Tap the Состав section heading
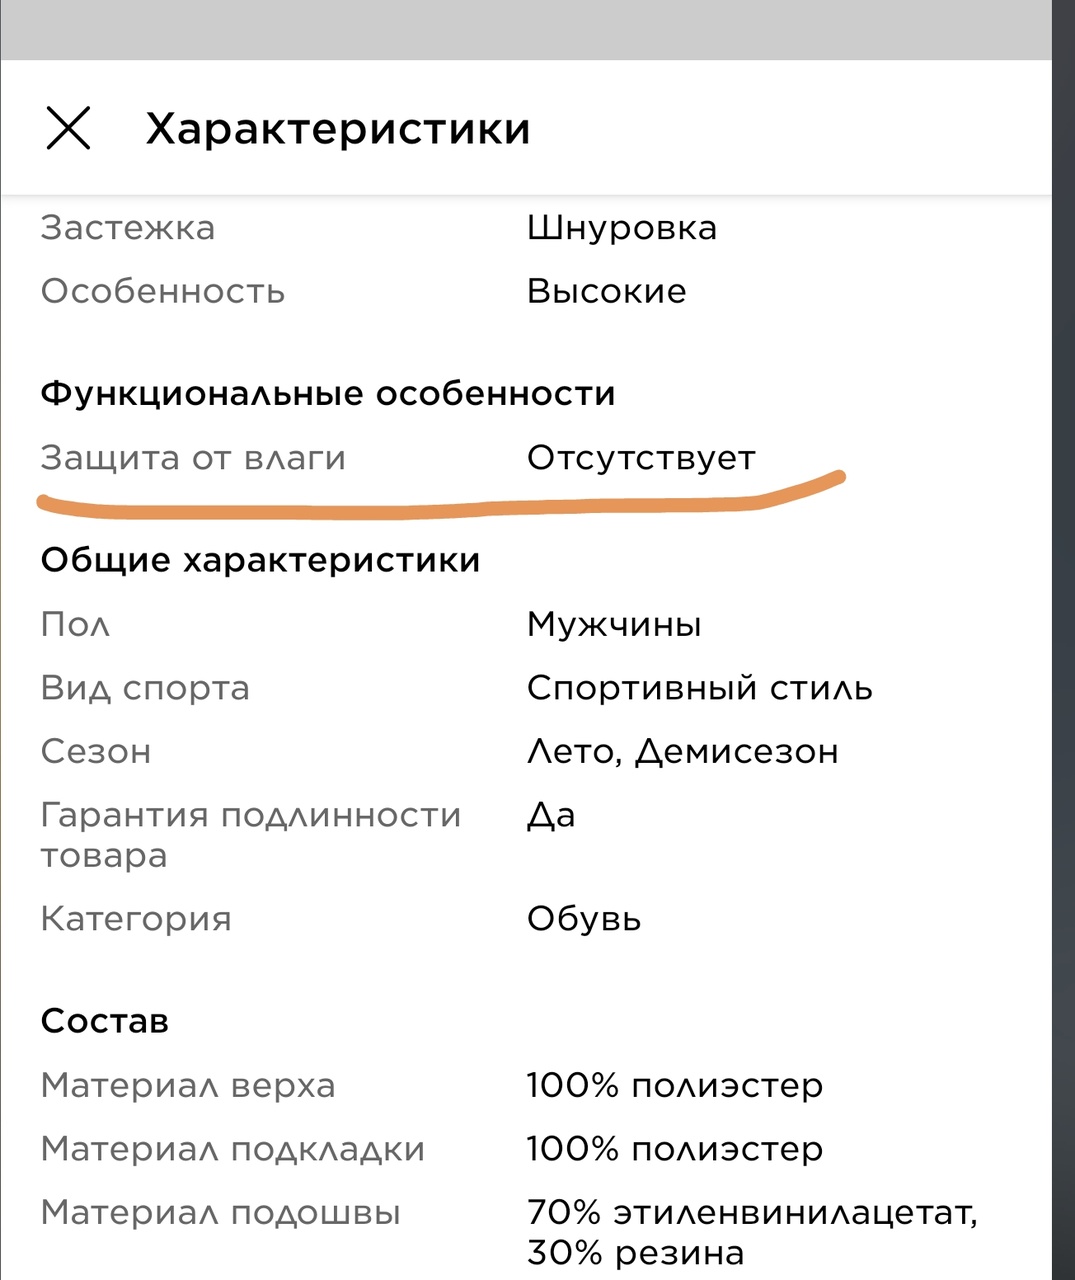The image size is (1075, 1280). point(105,1022)
